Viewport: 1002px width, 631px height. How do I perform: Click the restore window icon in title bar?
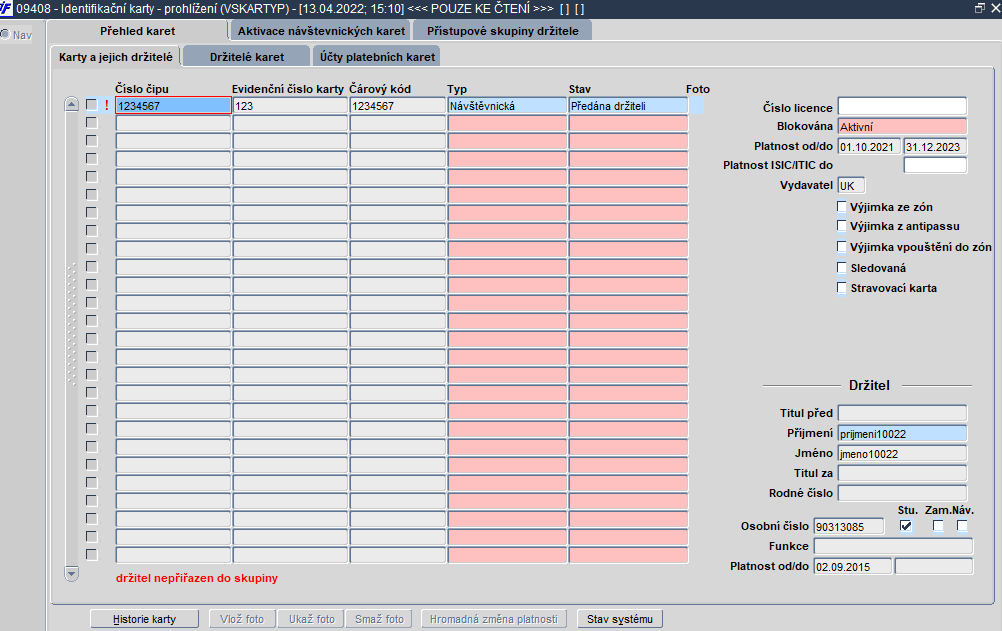coord(979,8)
